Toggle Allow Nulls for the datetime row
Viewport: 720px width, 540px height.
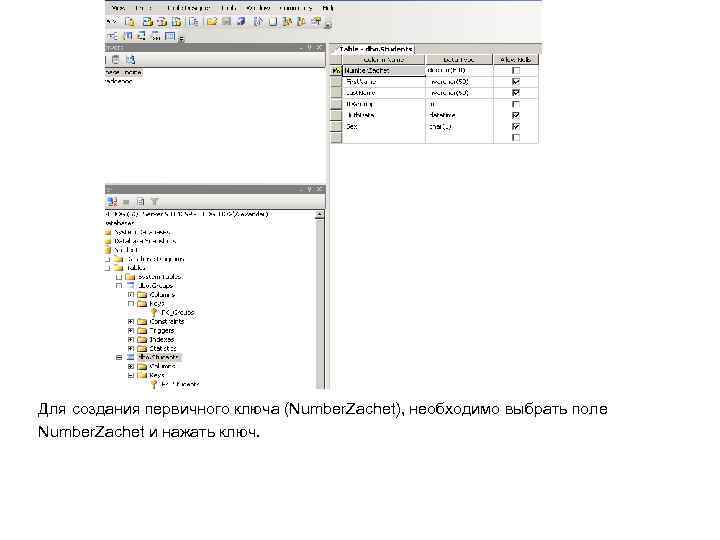[516, 115]
